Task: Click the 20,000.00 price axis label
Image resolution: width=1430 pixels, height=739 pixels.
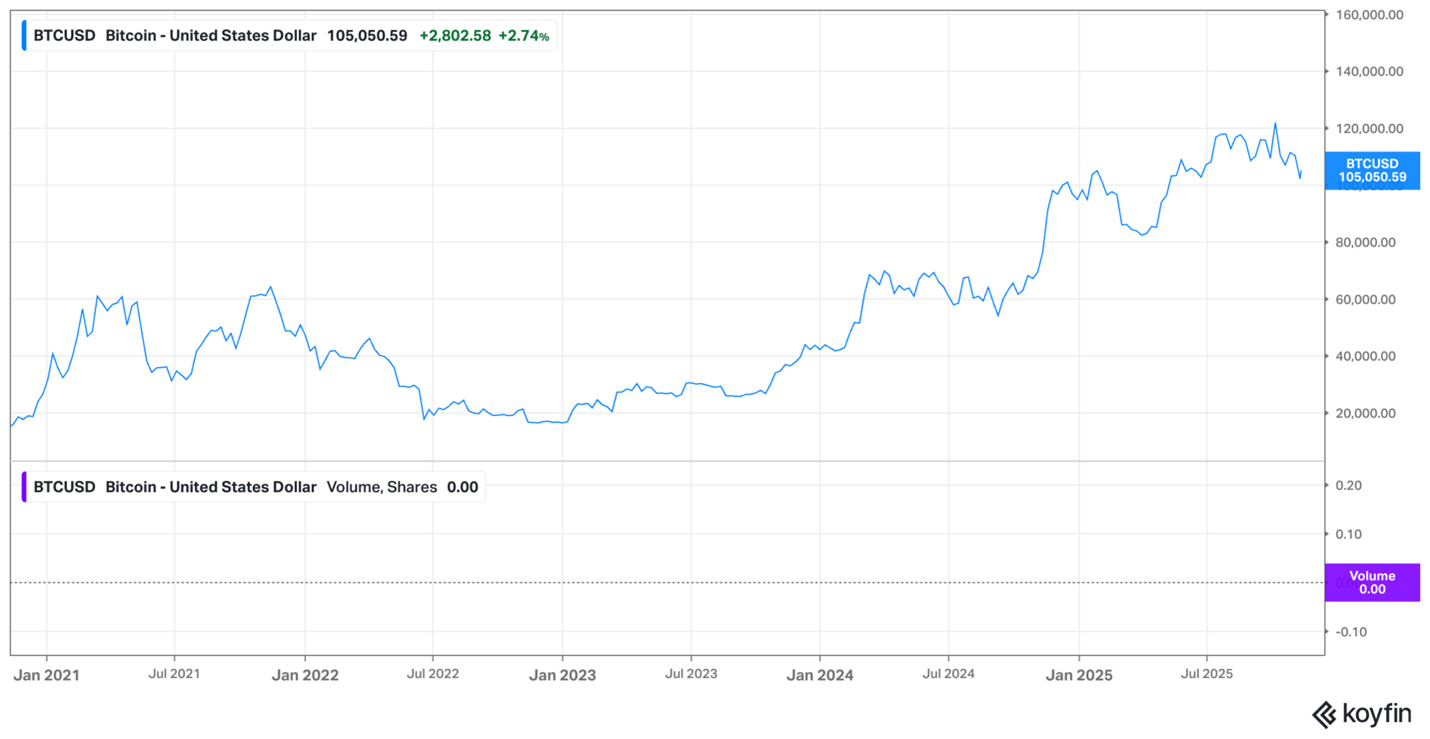Action: point(1364,414)
